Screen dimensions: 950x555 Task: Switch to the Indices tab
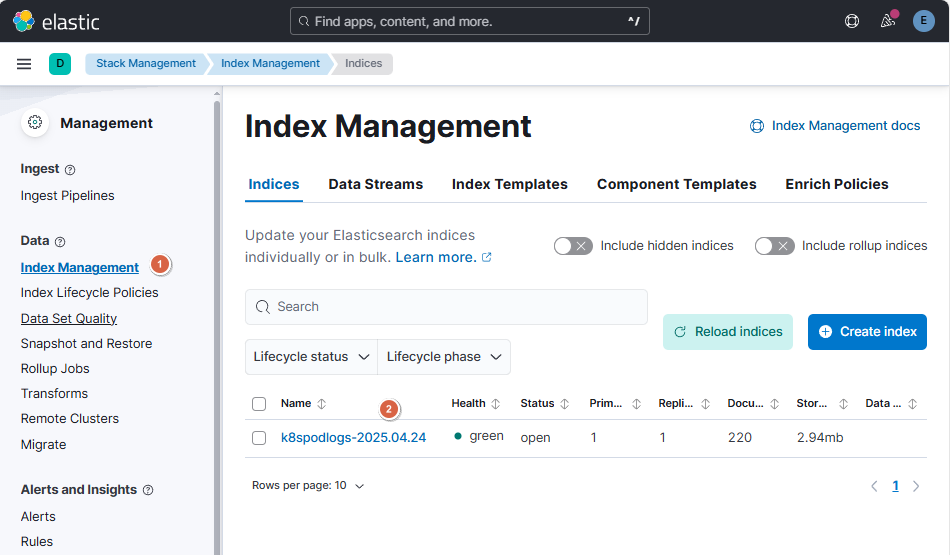tap(274, 184)
